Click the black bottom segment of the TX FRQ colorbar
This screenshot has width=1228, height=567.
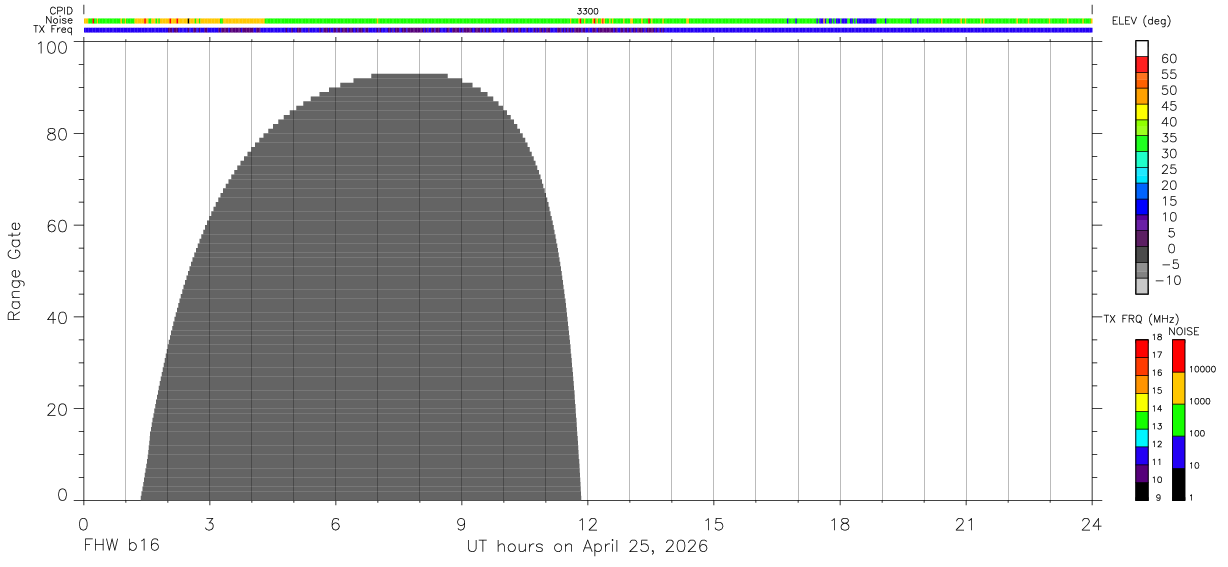coord(1142,492)
